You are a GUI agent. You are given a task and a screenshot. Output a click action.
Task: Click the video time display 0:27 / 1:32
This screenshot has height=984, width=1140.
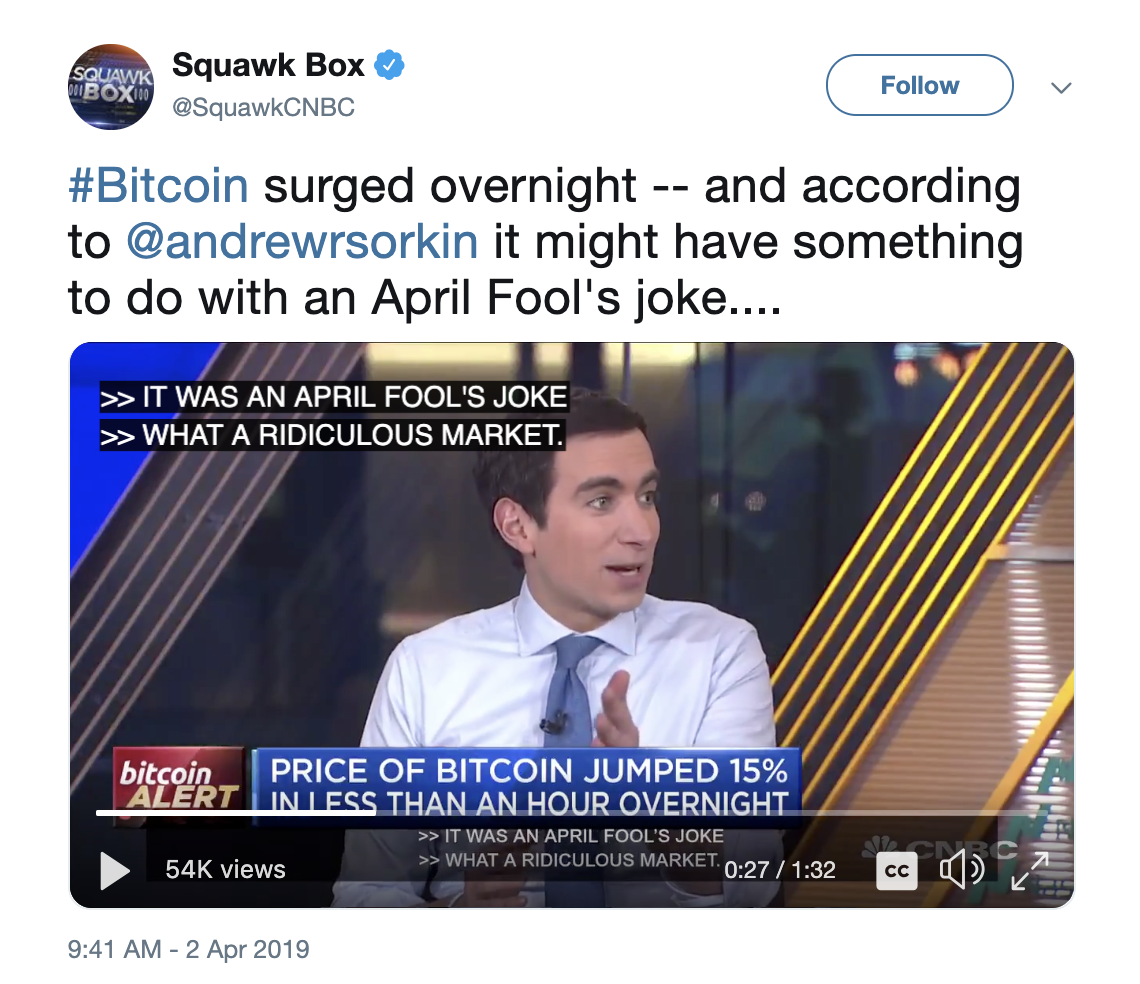click(780, 871)
